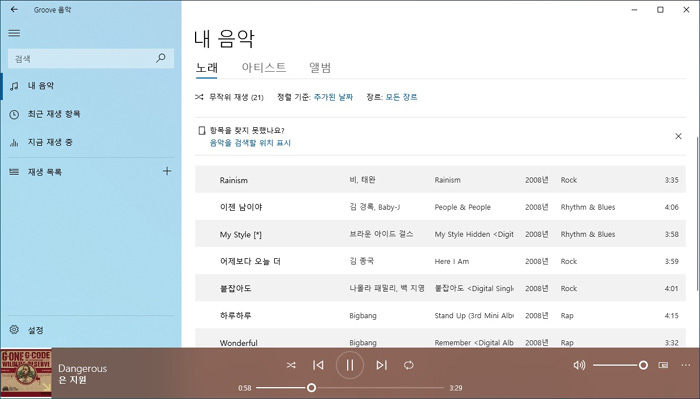Click artist 비, 태완
The image size is (700, 399).
pos(362,180)
